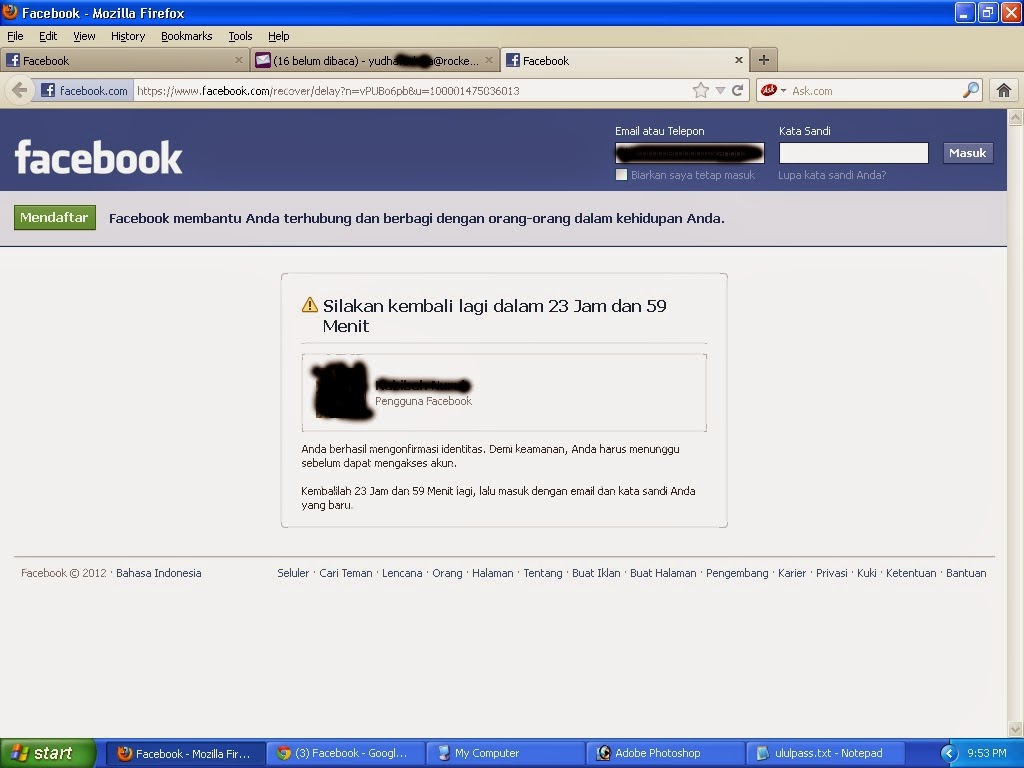Click the URL address bar
Viewport: 1024px width, 768px height.
coord(411,90)
